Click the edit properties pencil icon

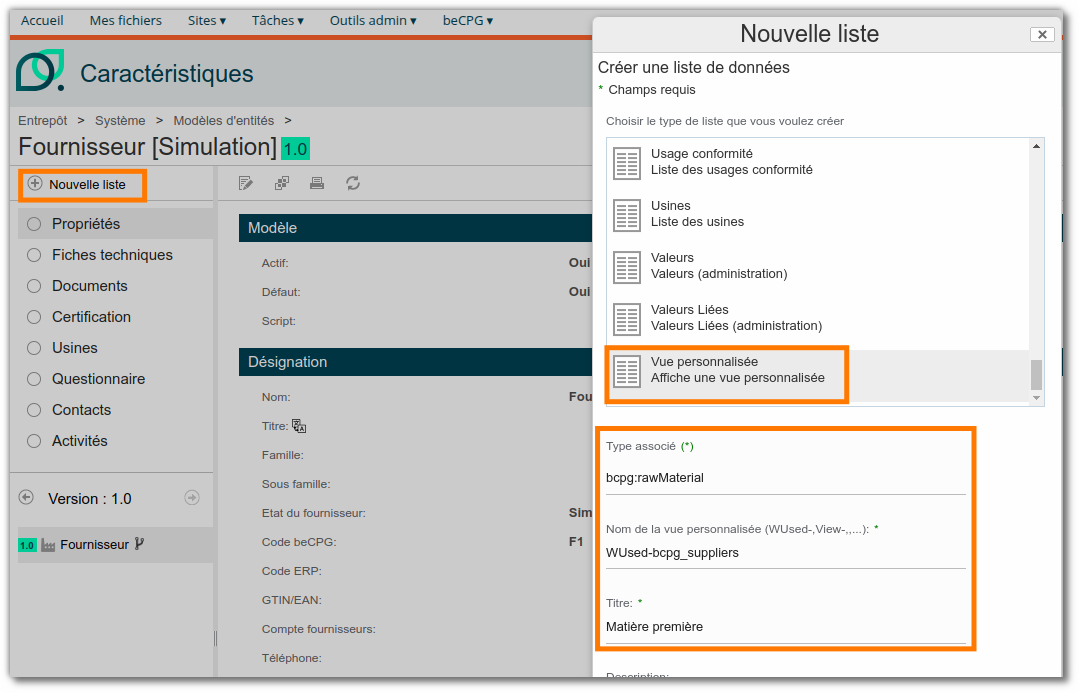coord(246,183)
